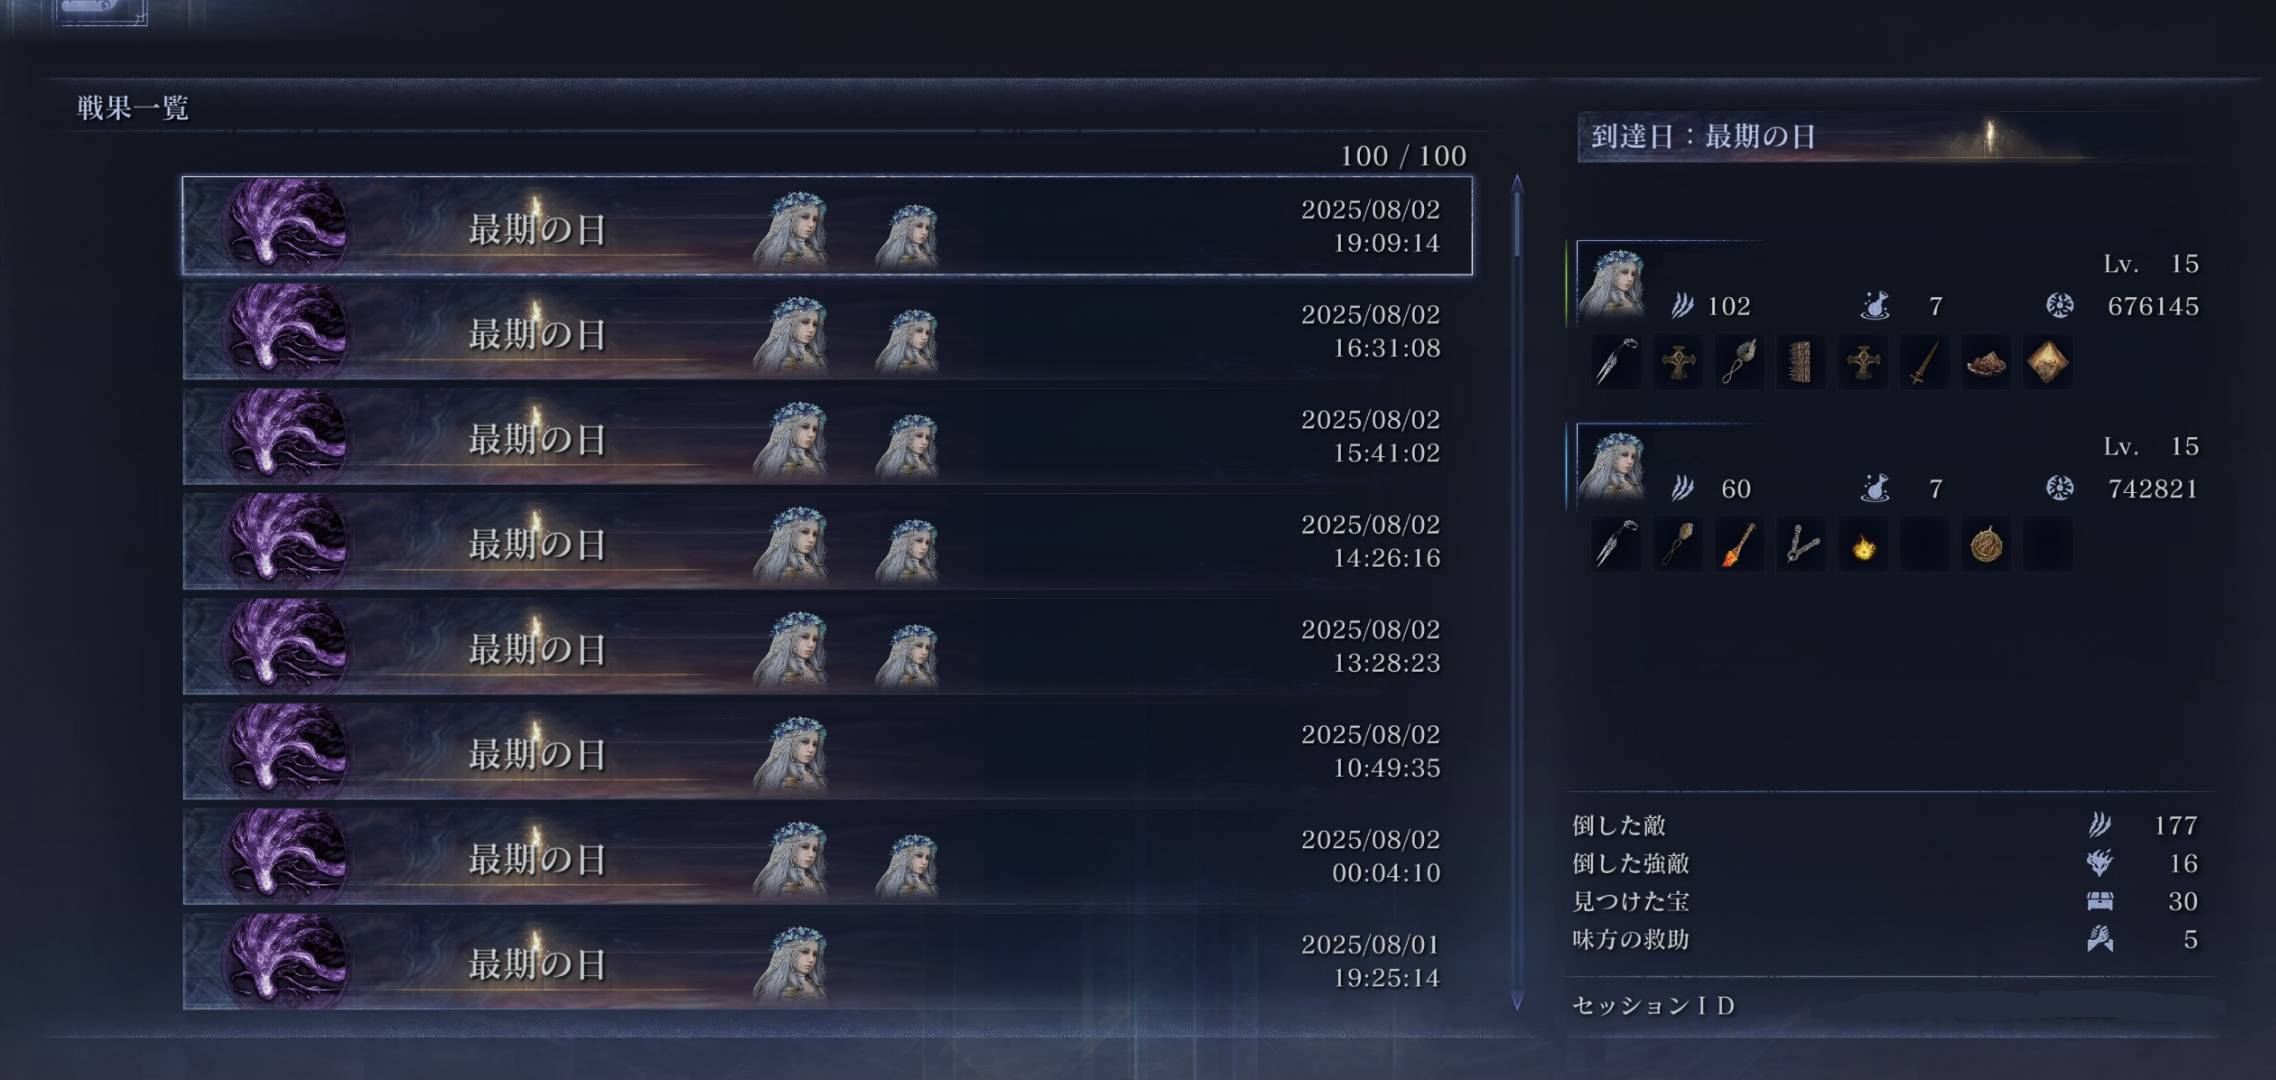Click the twin-handled flail weapon icon
This screenshot has height=1080, width=2276.
(x=1801, y=546)
